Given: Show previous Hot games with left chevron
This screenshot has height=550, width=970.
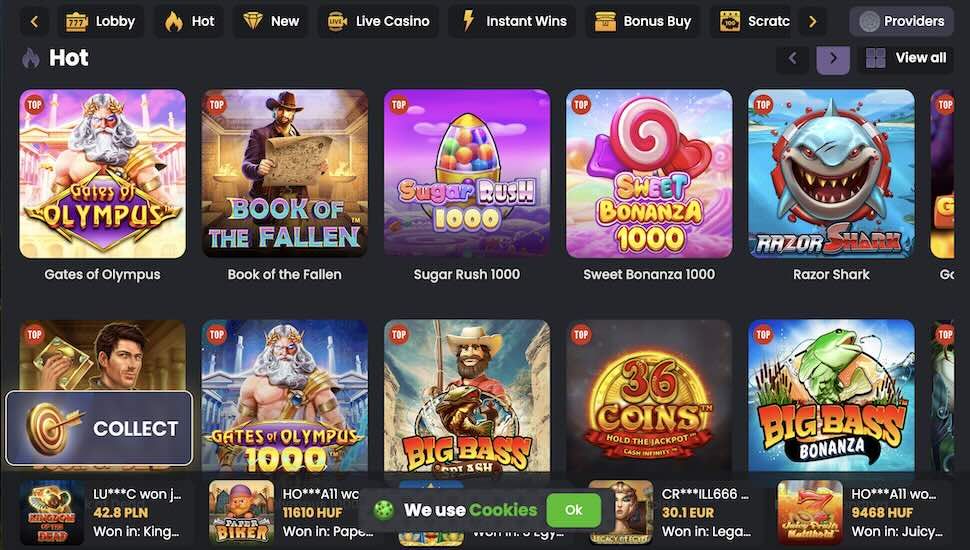Looking at the screenshot, I should pos(792,58).
